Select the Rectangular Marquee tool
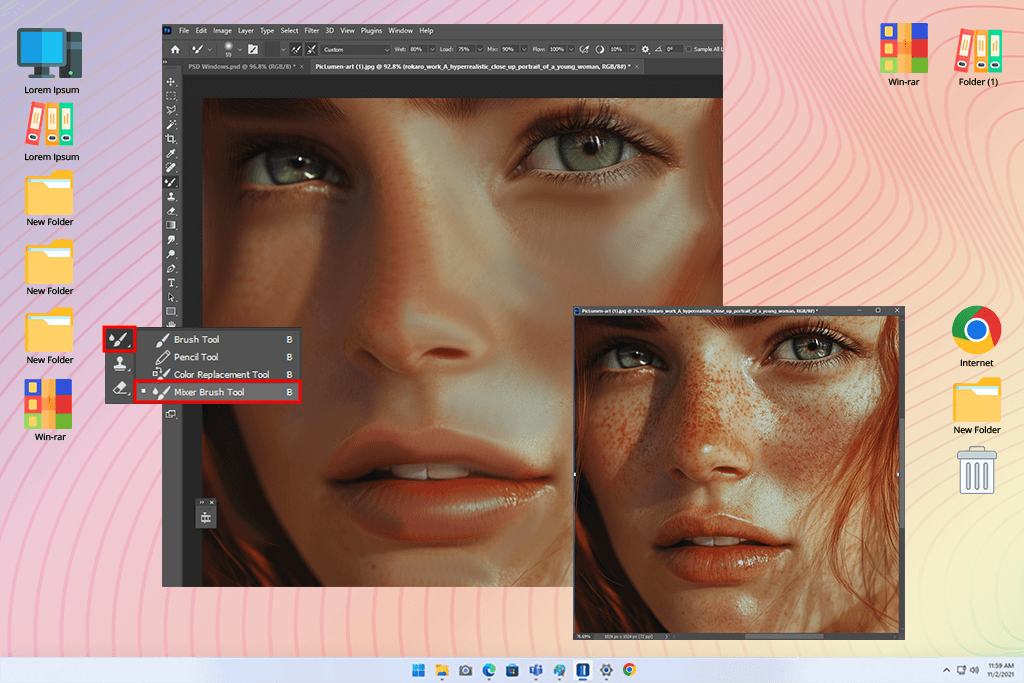 coord(171,96)
